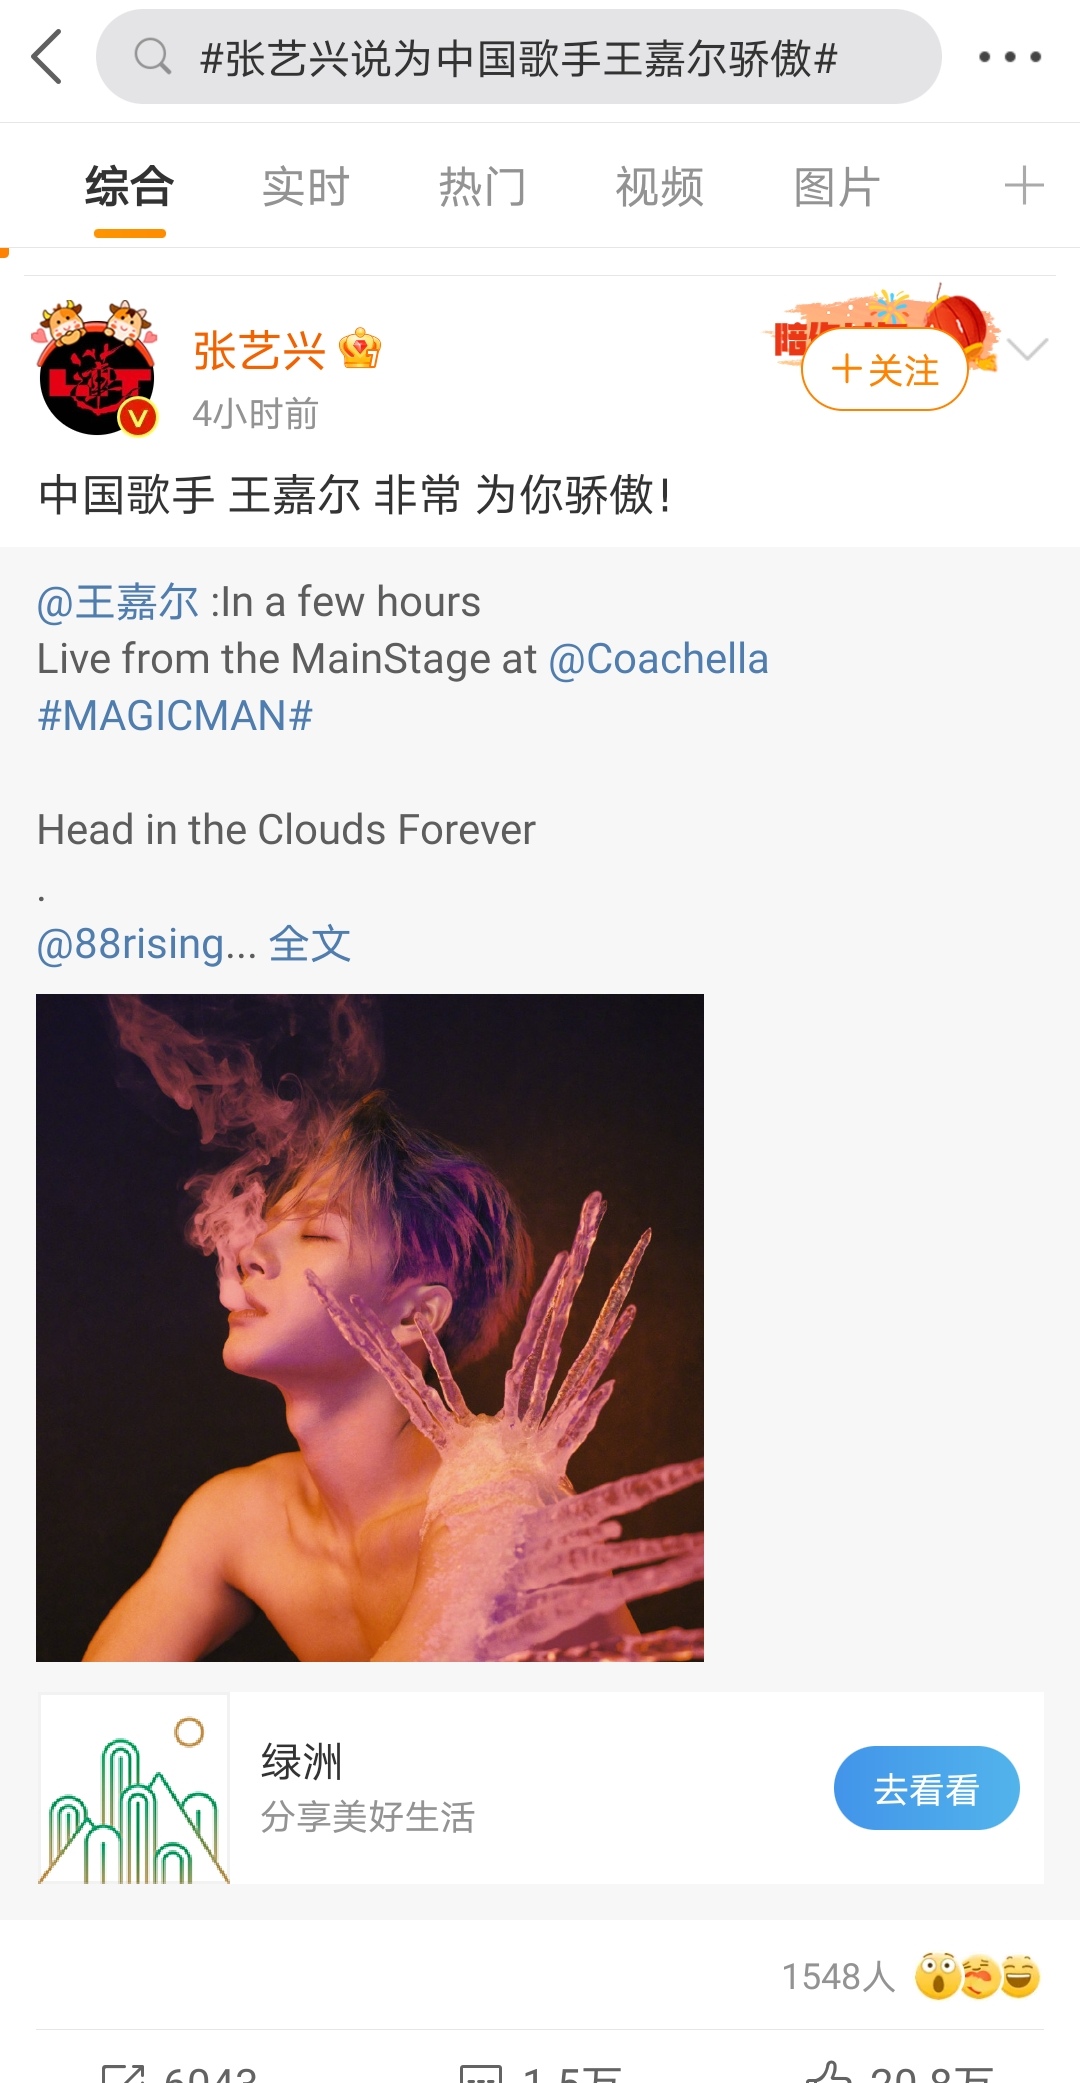The width and height of the screenshot is (1080, 2083).
Task: Open the 绿洲 app logo
Action: (x=134, y=1788)
